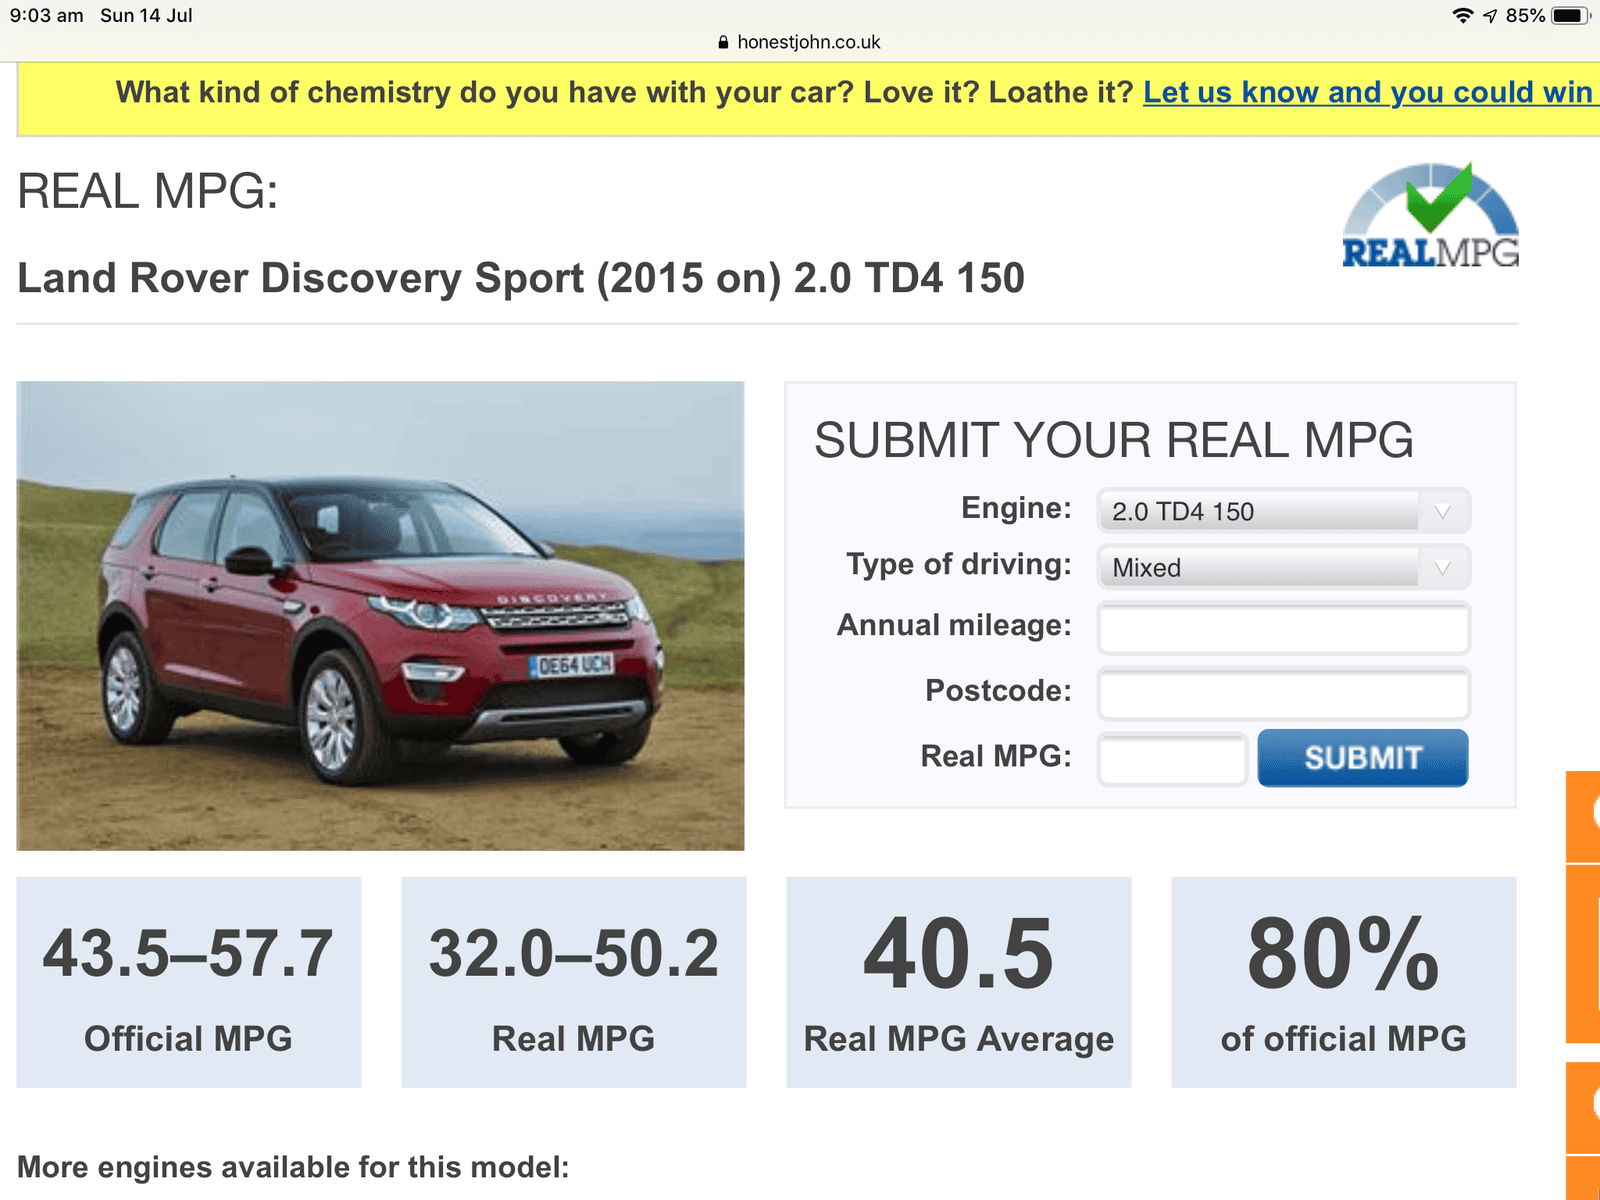The height and width of the screenshot is (1200, 1600).
Task: Click the Real MPG input field
Action: click(x=1172, y=759)
